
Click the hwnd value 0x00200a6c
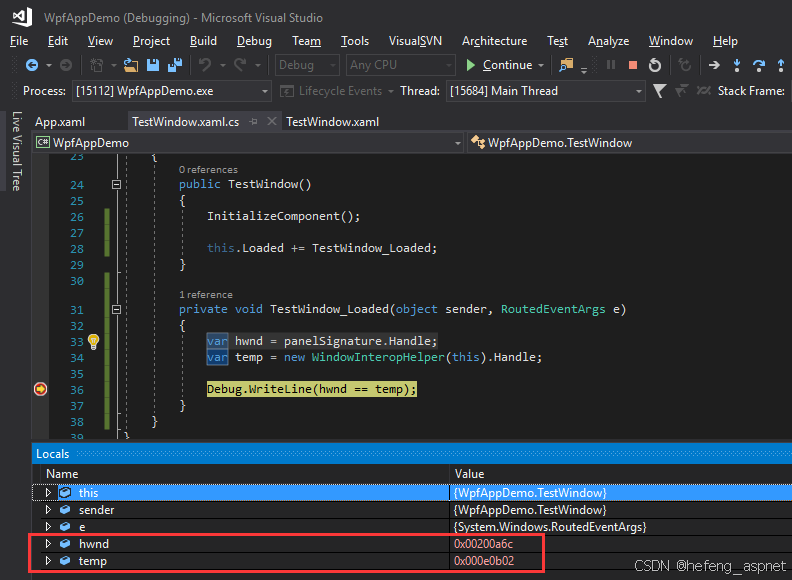(483, 544)
